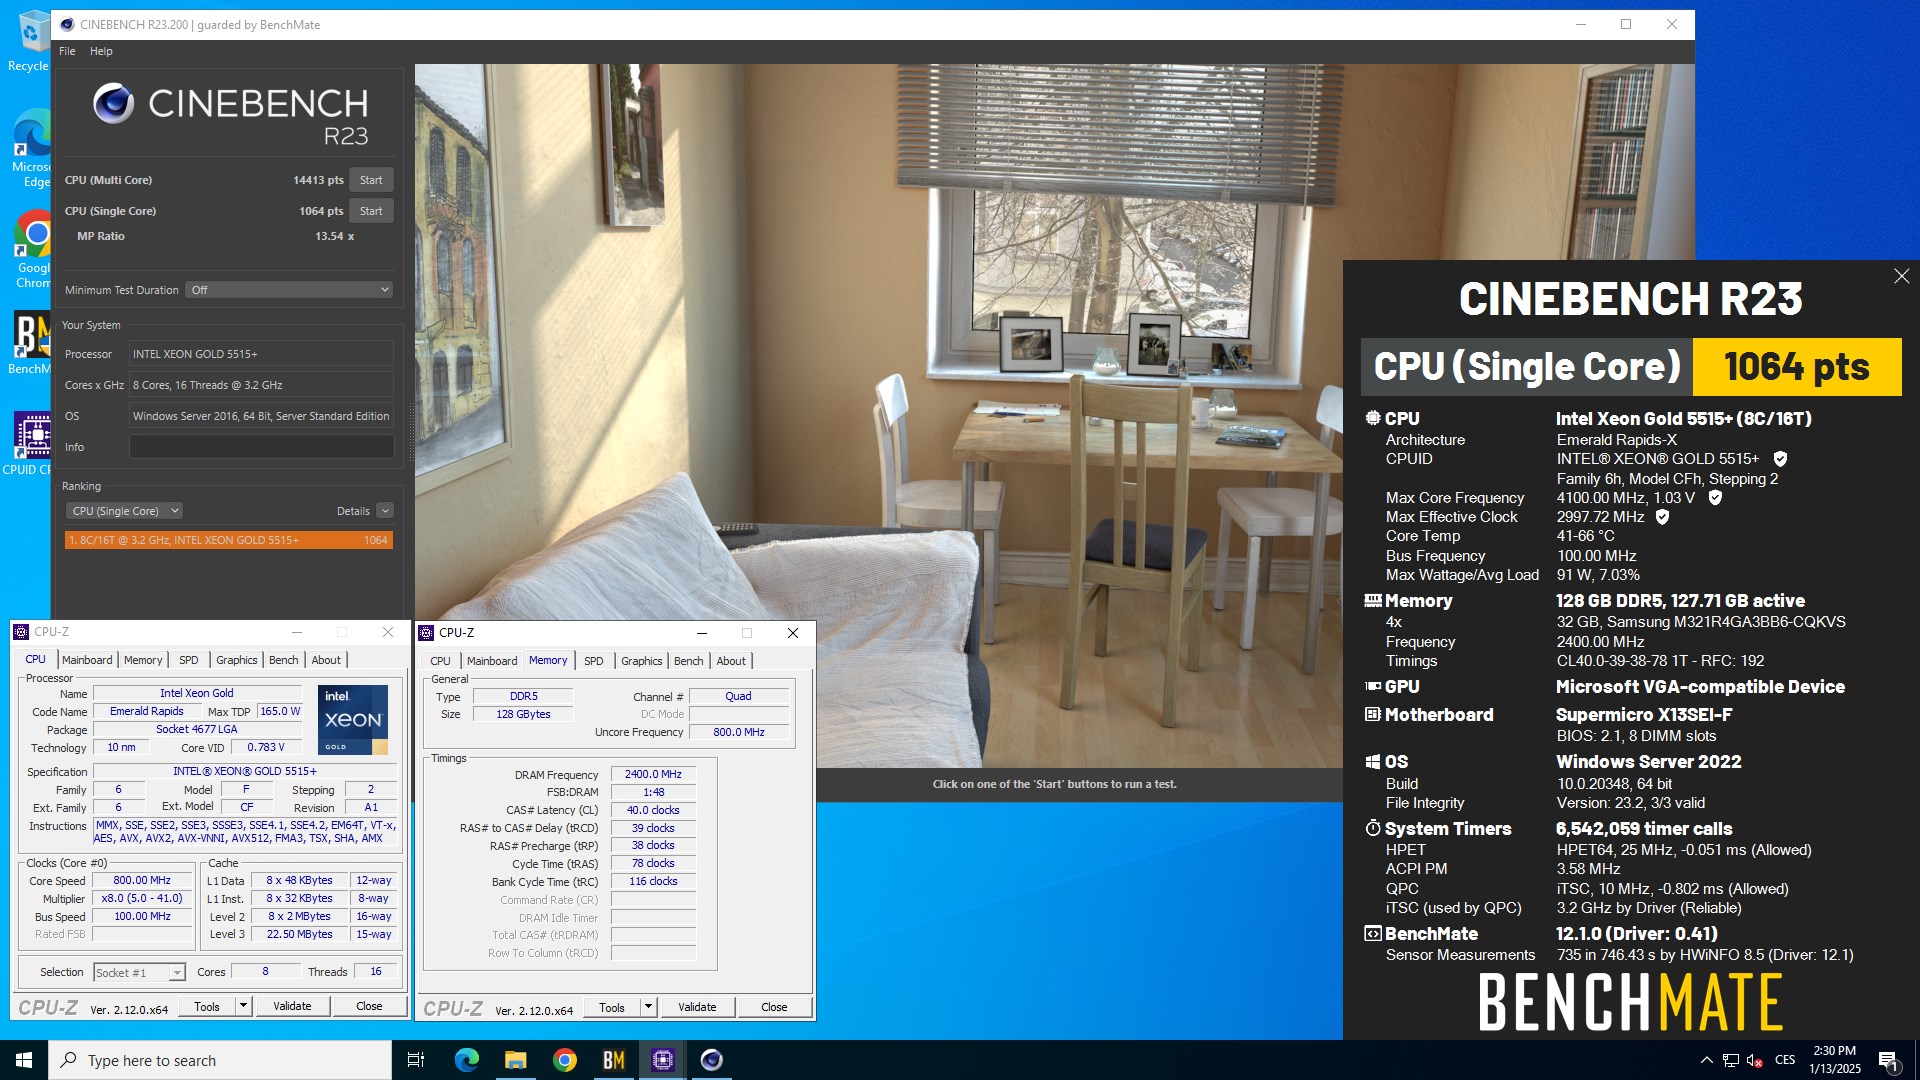Start the CPU Multi Core test
Screen dimensions: 1920x1080
tap(371, 180)
